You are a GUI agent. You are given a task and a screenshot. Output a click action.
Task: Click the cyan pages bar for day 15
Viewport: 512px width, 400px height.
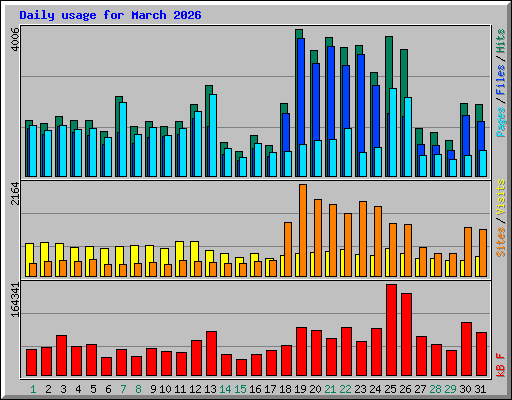(243, 167)
